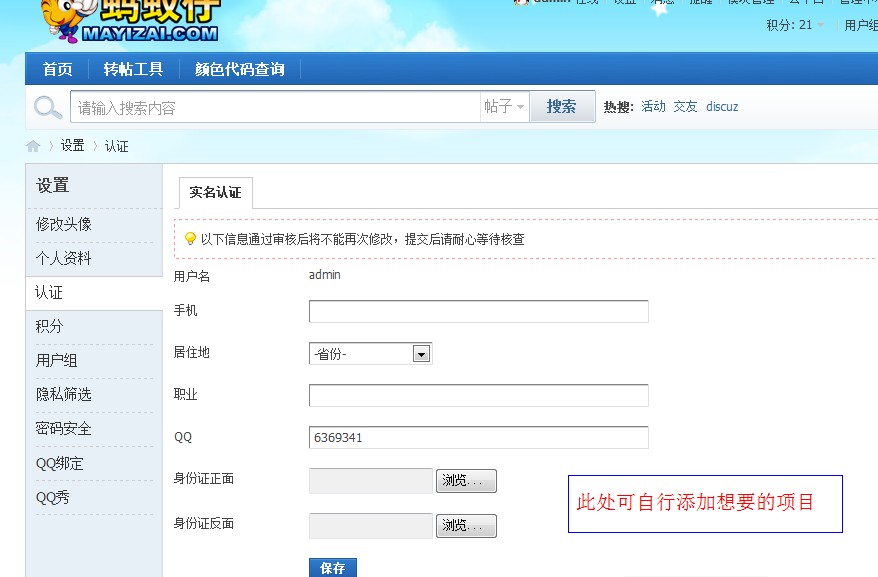Click the 职业 input field
The height and width of the screenshot is (577, 878).
(x=479, y=395)
